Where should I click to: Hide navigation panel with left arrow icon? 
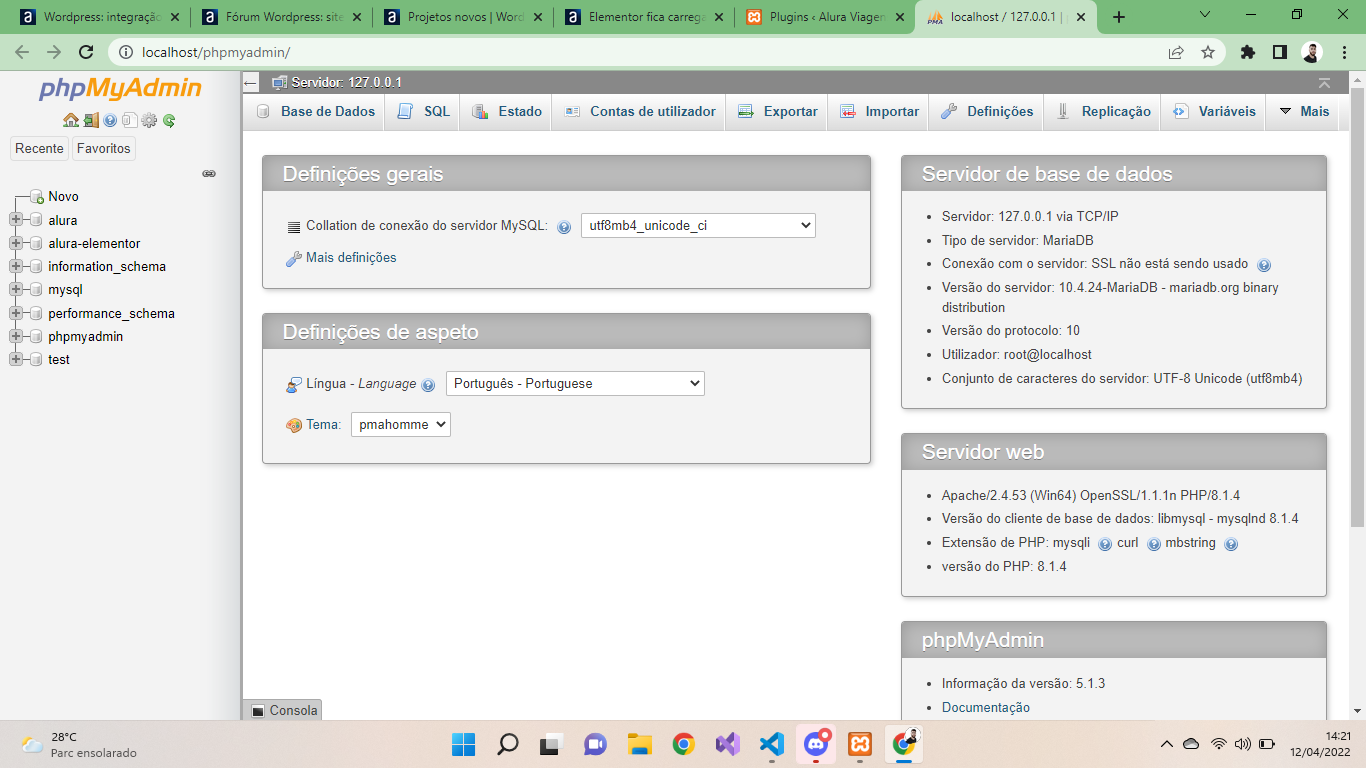click(x=251, y=82)
